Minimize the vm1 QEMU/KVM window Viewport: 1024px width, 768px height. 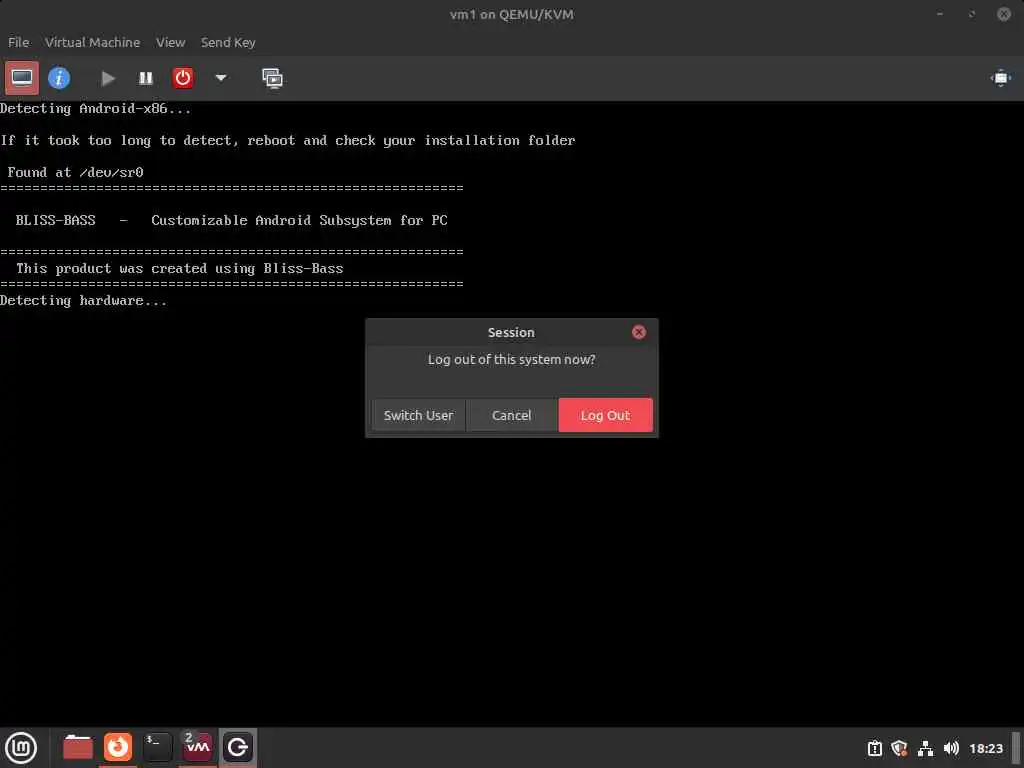(x=940, y=14)
